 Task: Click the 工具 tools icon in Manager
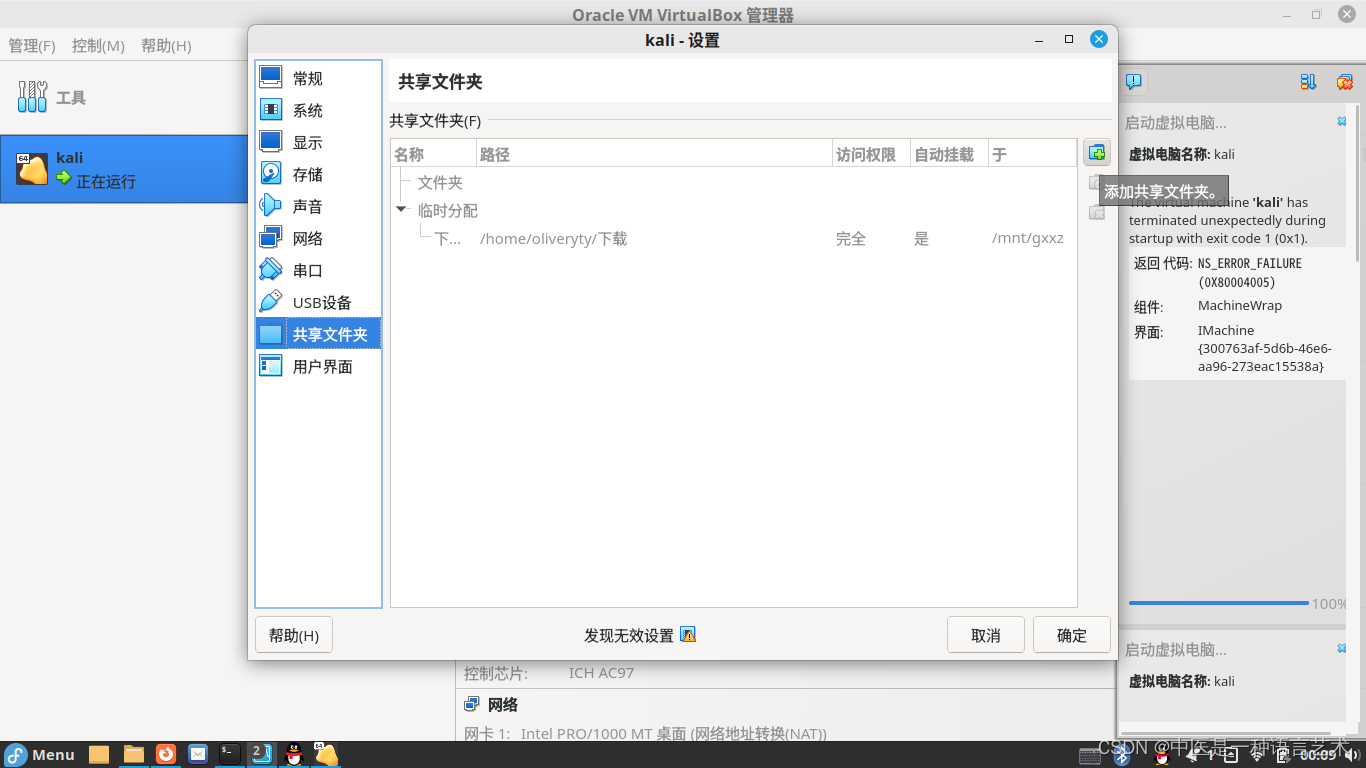coord(32,97)
